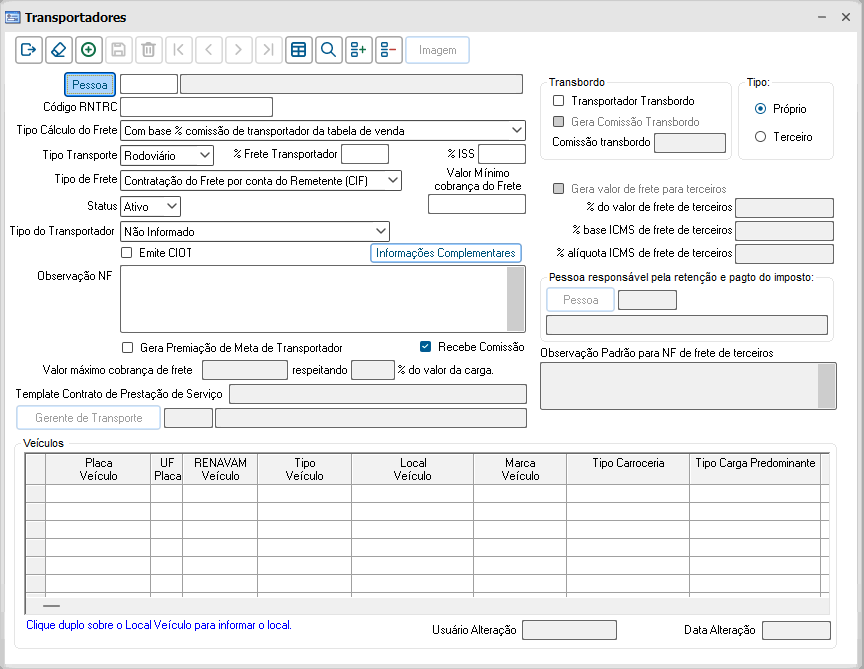
Task: Close the Transportadores window
Action: click(x=846, y=17)
